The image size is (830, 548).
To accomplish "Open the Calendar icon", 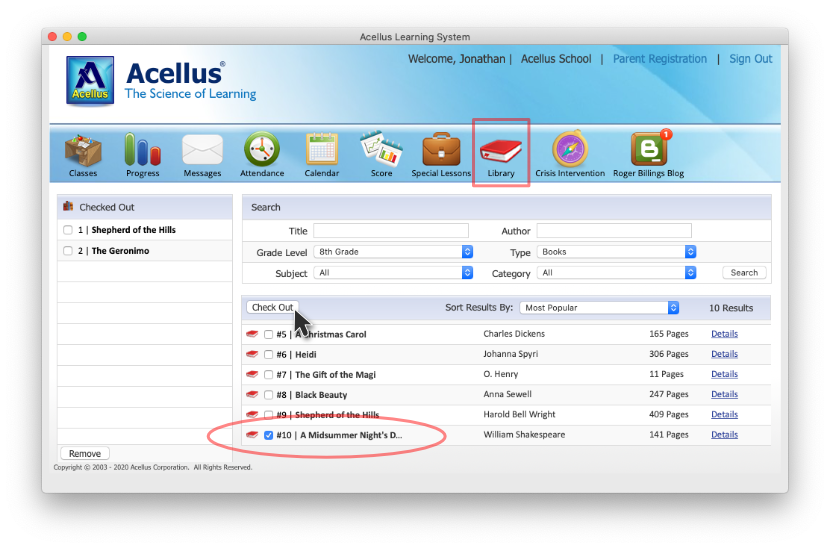I will point(321,149).
